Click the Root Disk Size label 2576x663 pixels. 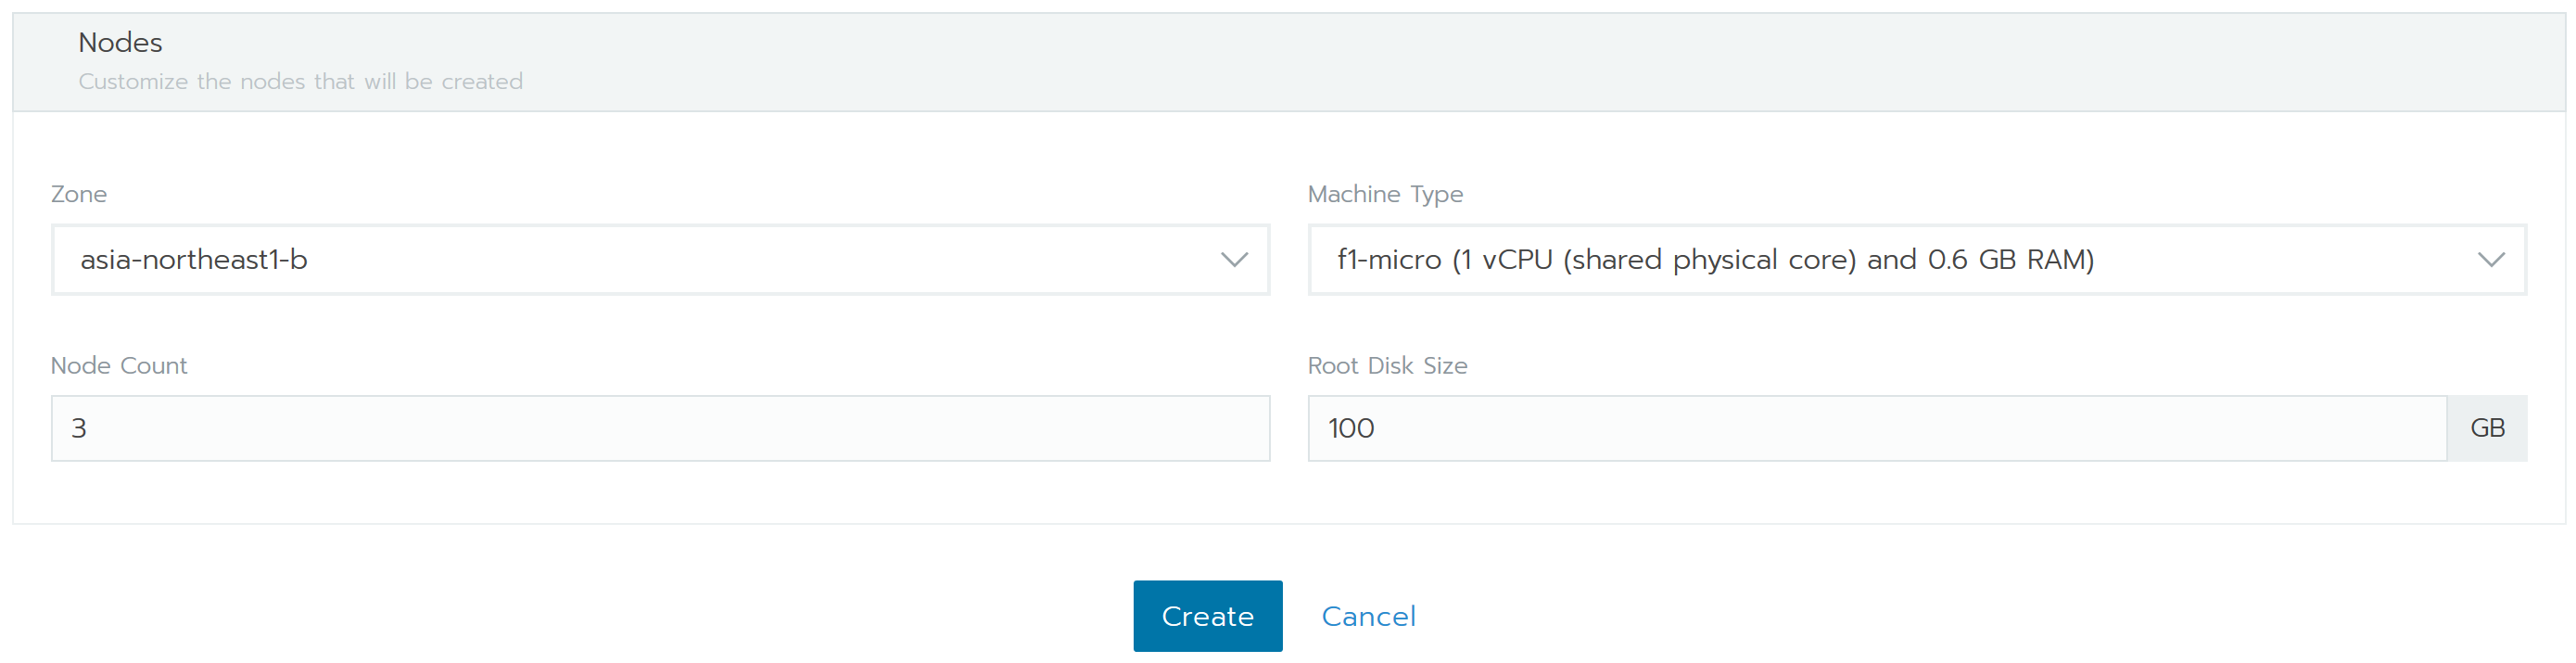1387,366
